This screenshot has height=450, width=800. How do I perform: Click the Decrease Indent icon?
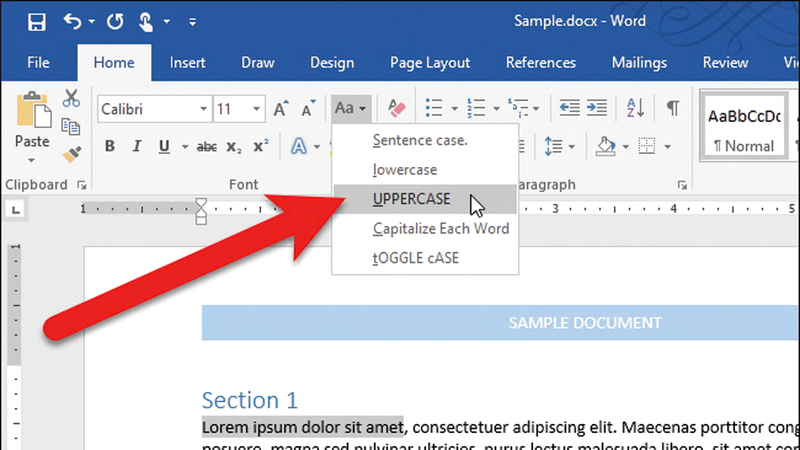(570, 108)
